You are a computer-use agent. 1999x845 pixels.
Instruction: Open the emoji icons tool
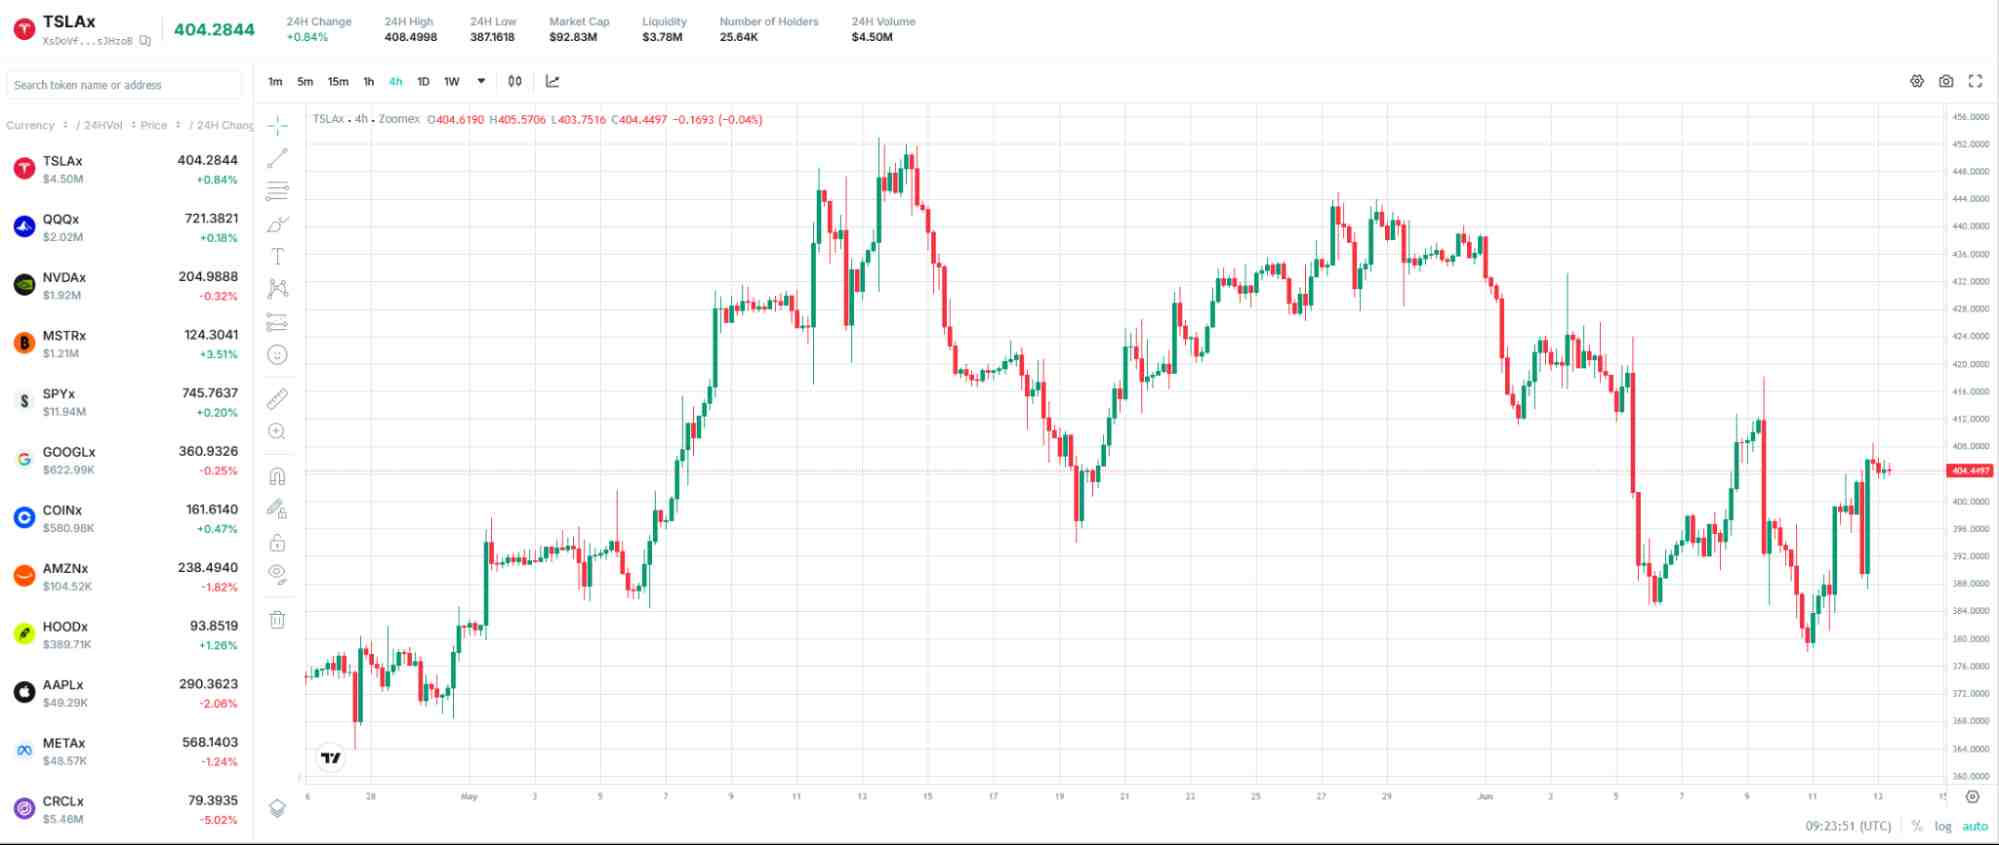[x=278, y=355]
